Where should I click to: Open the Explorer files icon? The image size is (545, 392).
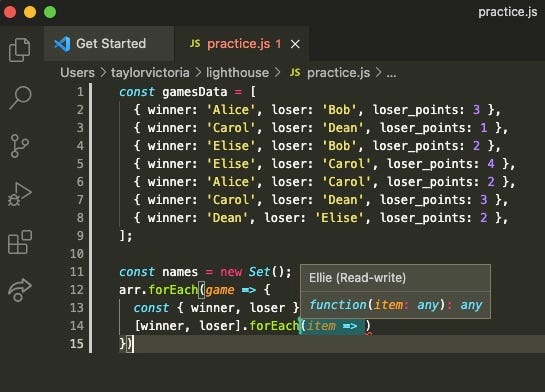(19, 50)
